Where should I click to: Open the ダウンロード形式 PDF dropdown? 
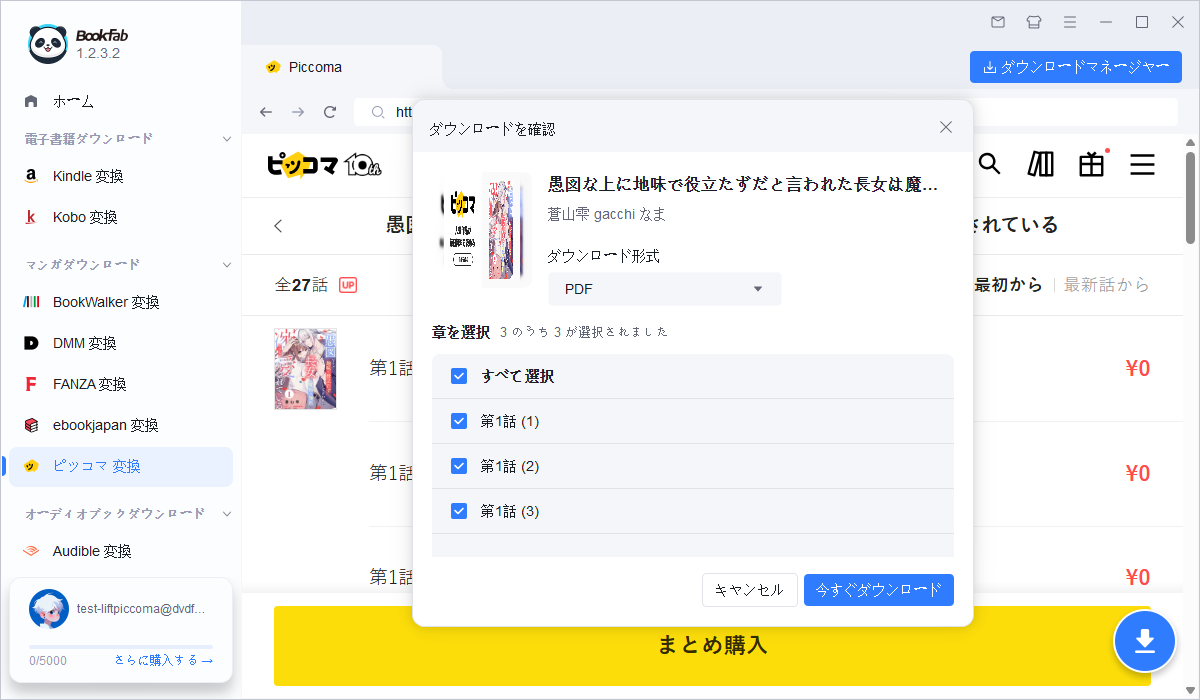(x=664, y=289)
